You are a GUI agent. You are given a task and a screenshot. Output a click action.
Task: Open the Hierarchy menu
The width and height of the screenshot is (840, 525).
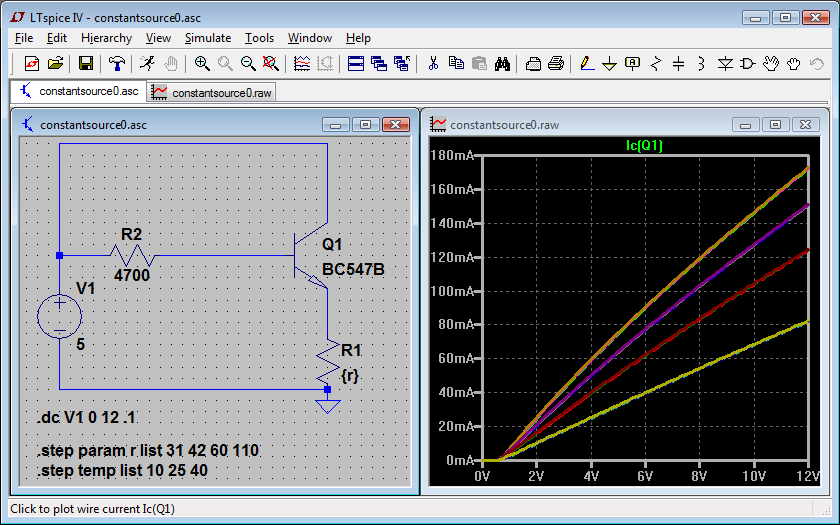click(x=107, y=38)
